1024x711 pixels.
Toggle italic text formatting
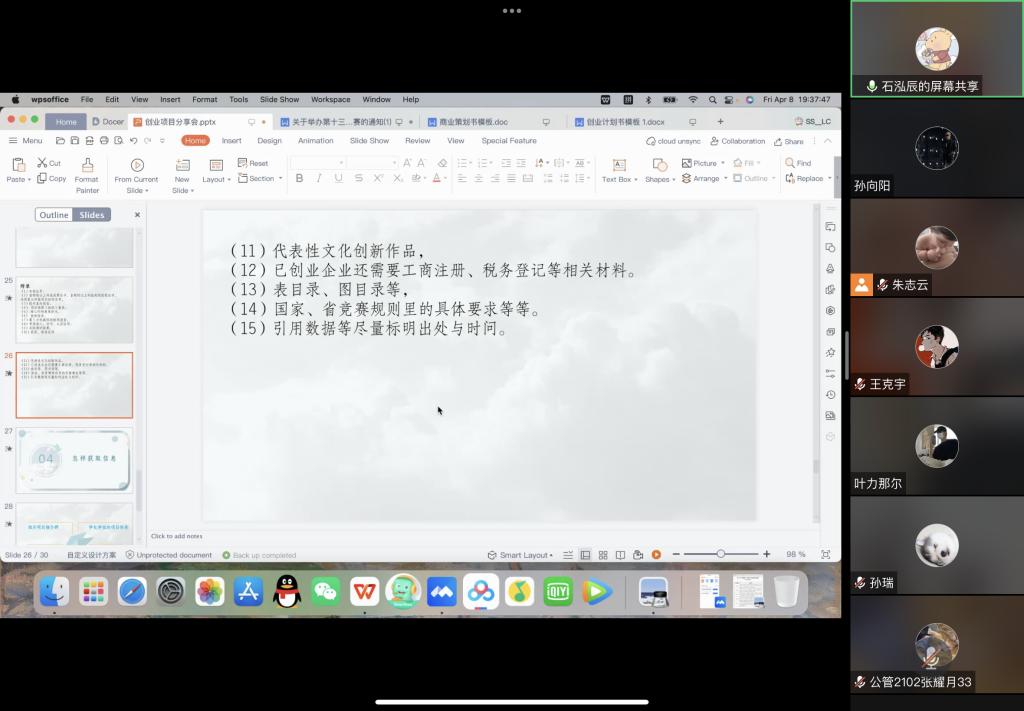319,178
